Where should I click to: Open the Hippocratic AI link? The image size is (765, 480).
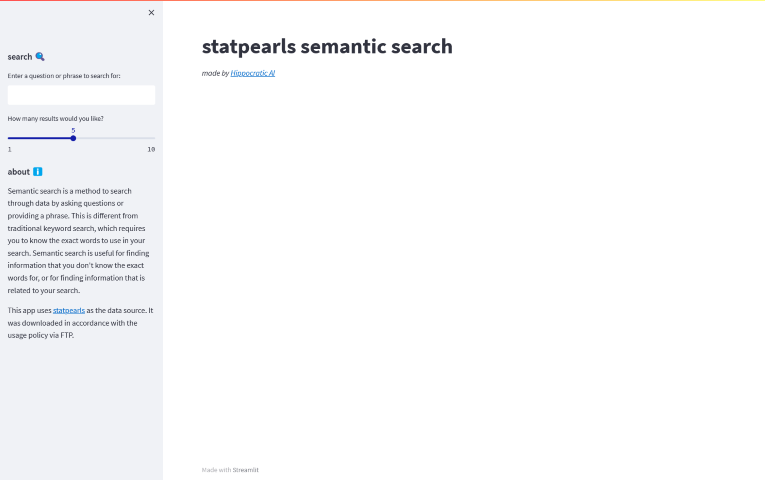pos(252,73)
